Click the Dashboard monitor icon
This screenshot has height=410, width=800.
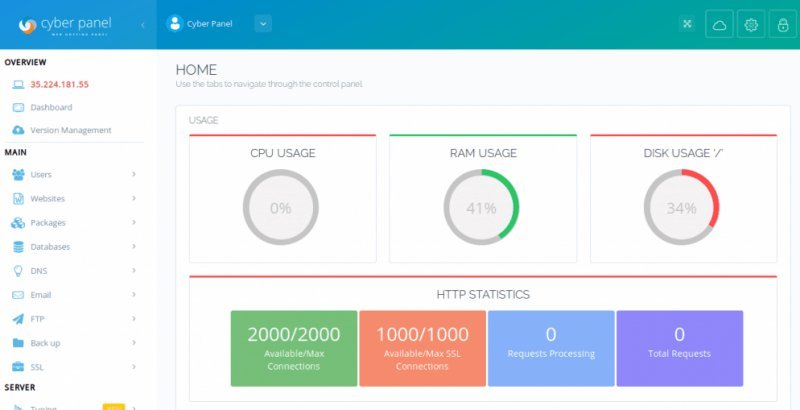[18, 108]
